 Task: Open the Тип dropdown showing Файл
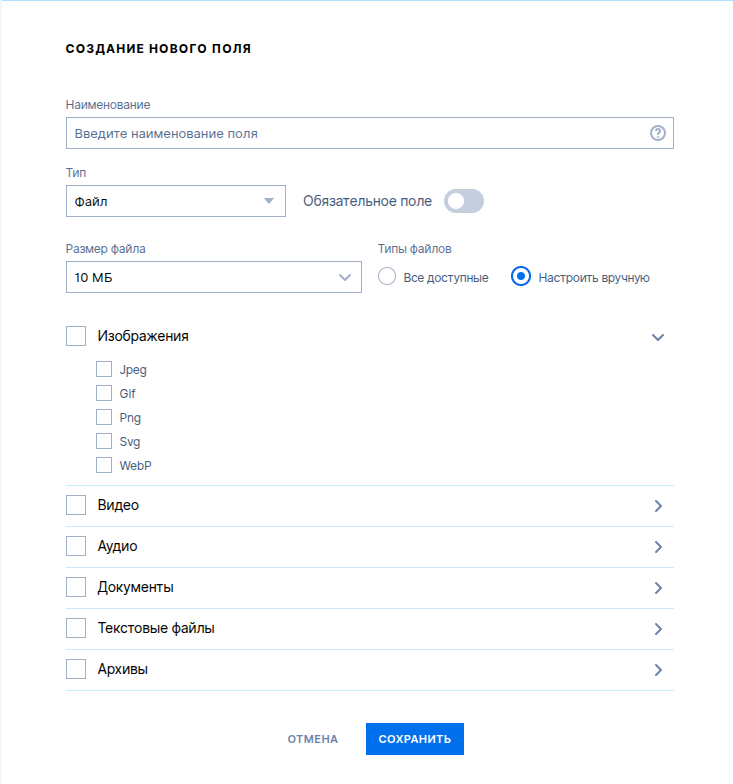[x=176, y=201]
